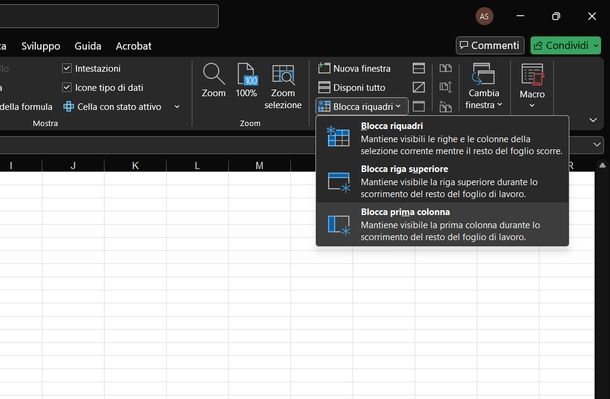Open the Acrobat tab
Image resolution: width=610 pixels, height=399 pixels.
(x=133, y=46)
